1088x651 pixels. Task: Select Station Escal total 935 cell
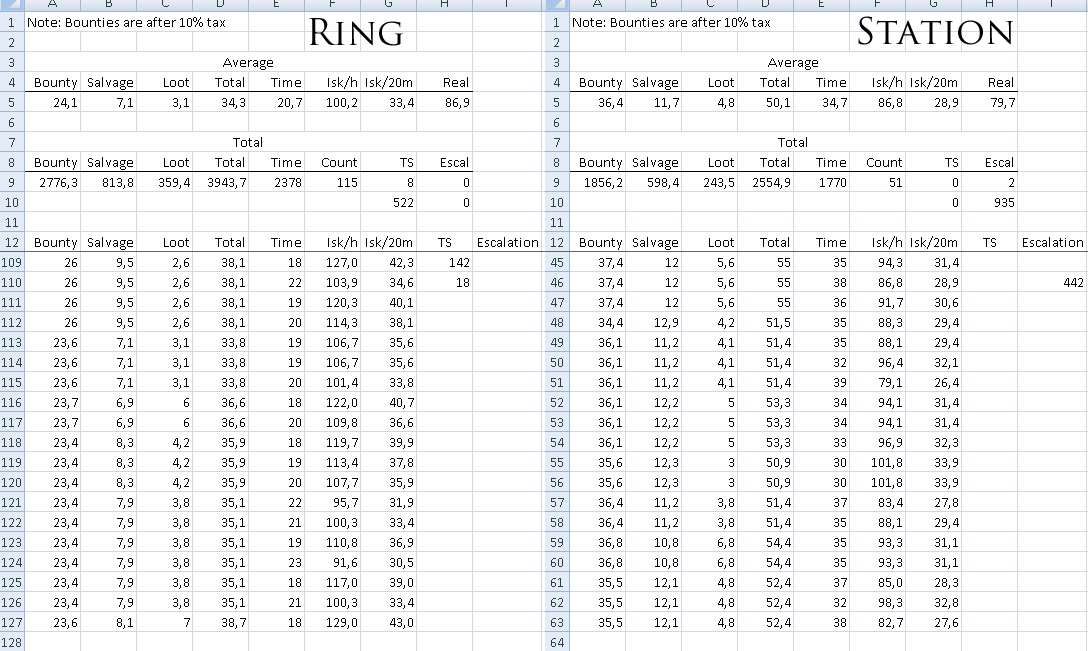point(989,203)
